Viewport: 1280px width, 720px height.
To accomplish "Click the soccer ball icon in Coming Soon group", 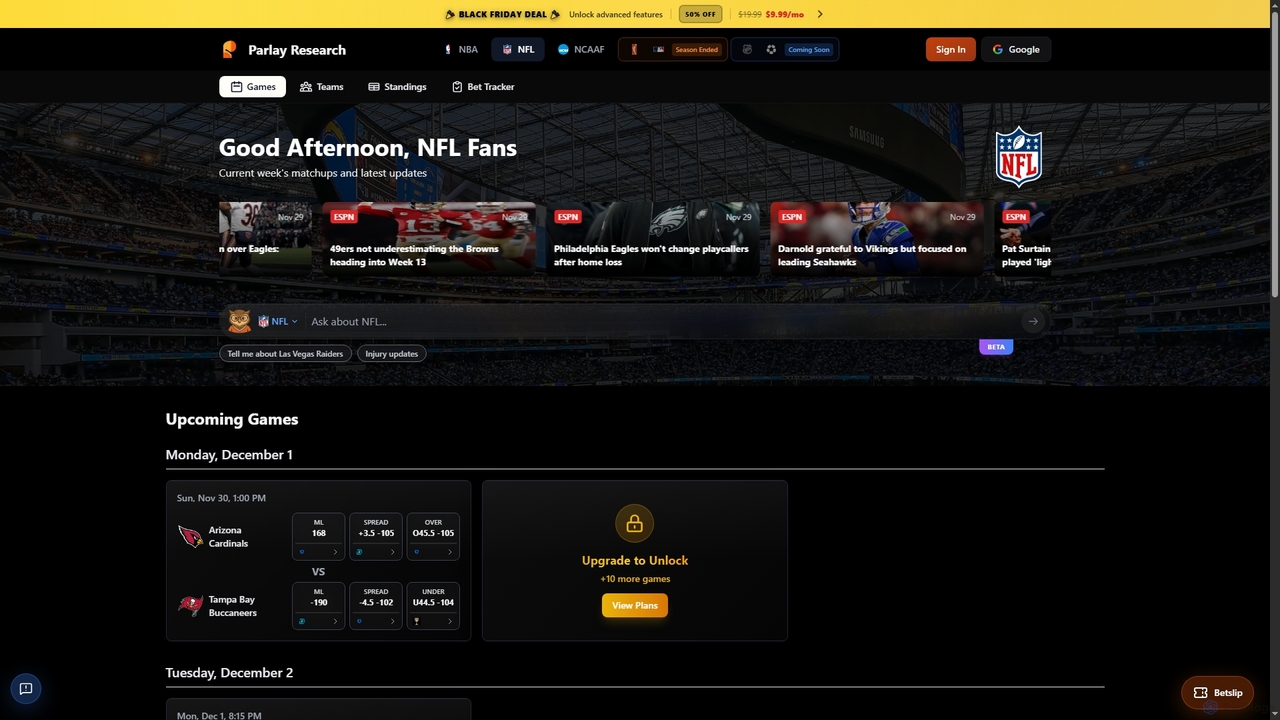I will click(x=771, y=49).
